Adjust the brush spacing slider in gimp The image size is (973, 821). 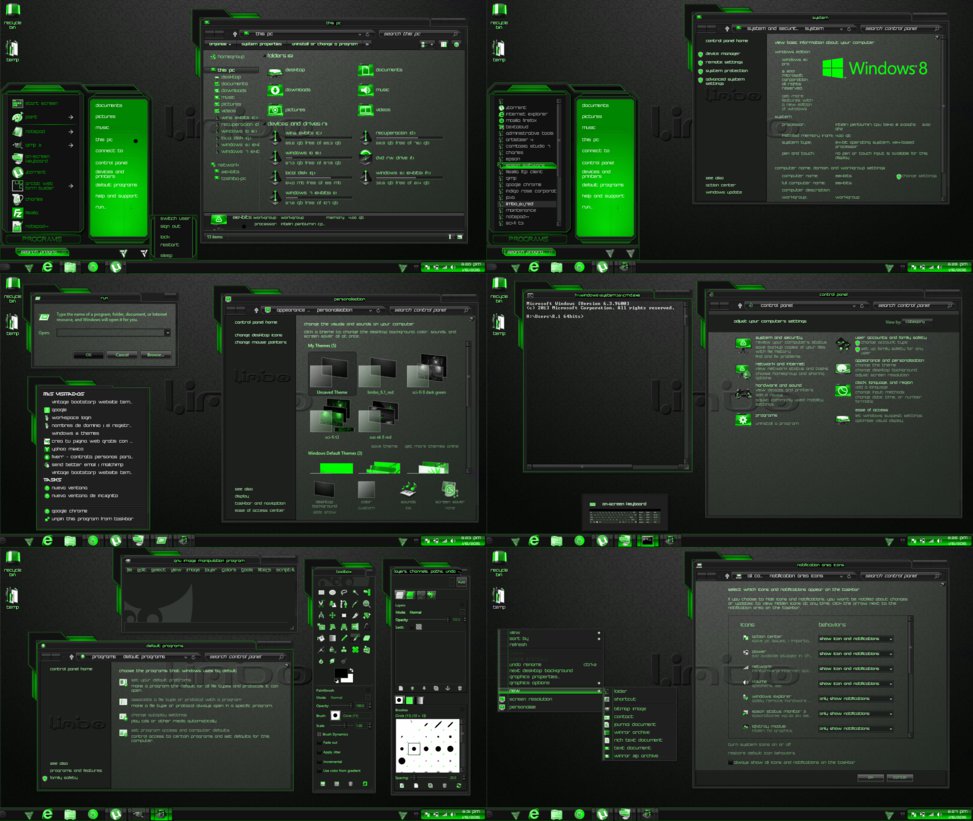(x=429, y=778)
